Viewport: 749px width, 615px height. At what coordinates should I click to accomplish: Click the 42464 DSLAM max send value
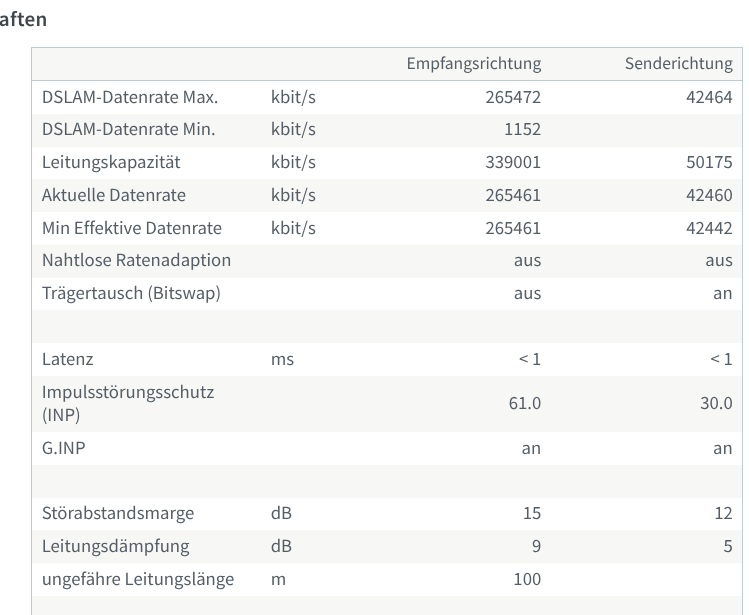(x=709, y=97)
